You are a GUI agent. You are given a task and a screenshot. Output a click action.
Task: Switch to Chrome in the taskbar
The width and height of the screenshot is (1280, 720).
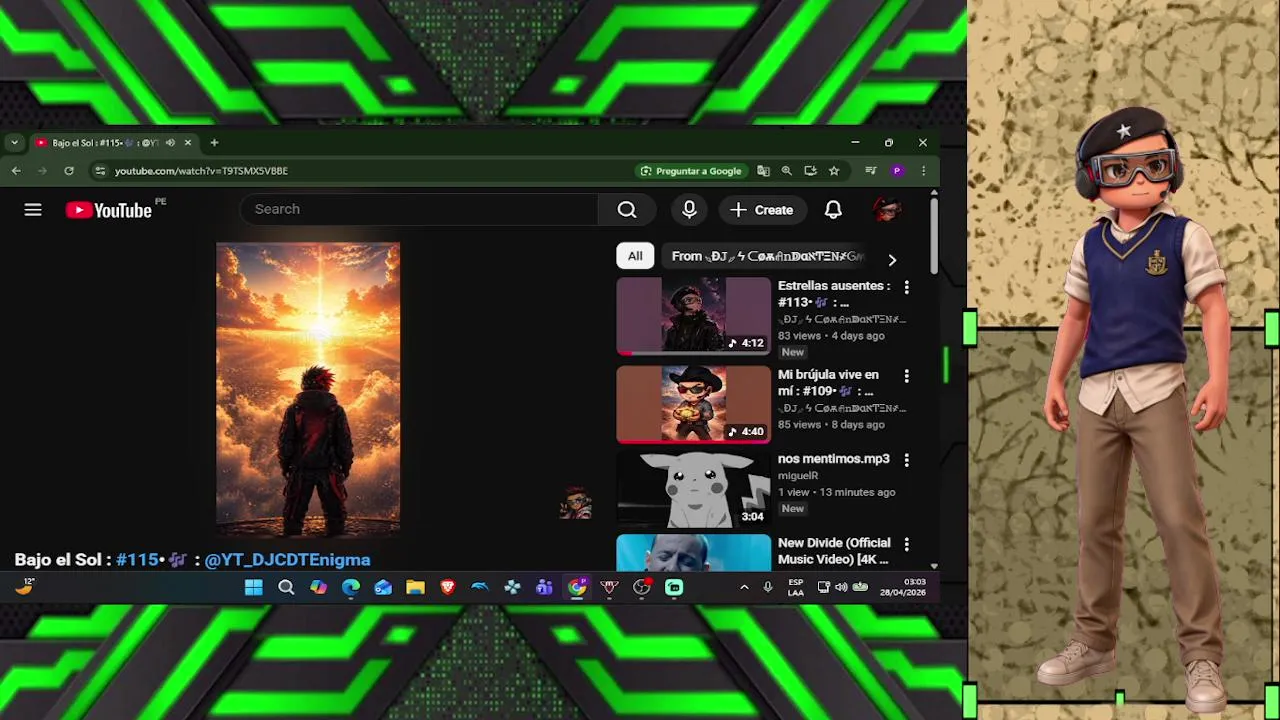point(577,588)
